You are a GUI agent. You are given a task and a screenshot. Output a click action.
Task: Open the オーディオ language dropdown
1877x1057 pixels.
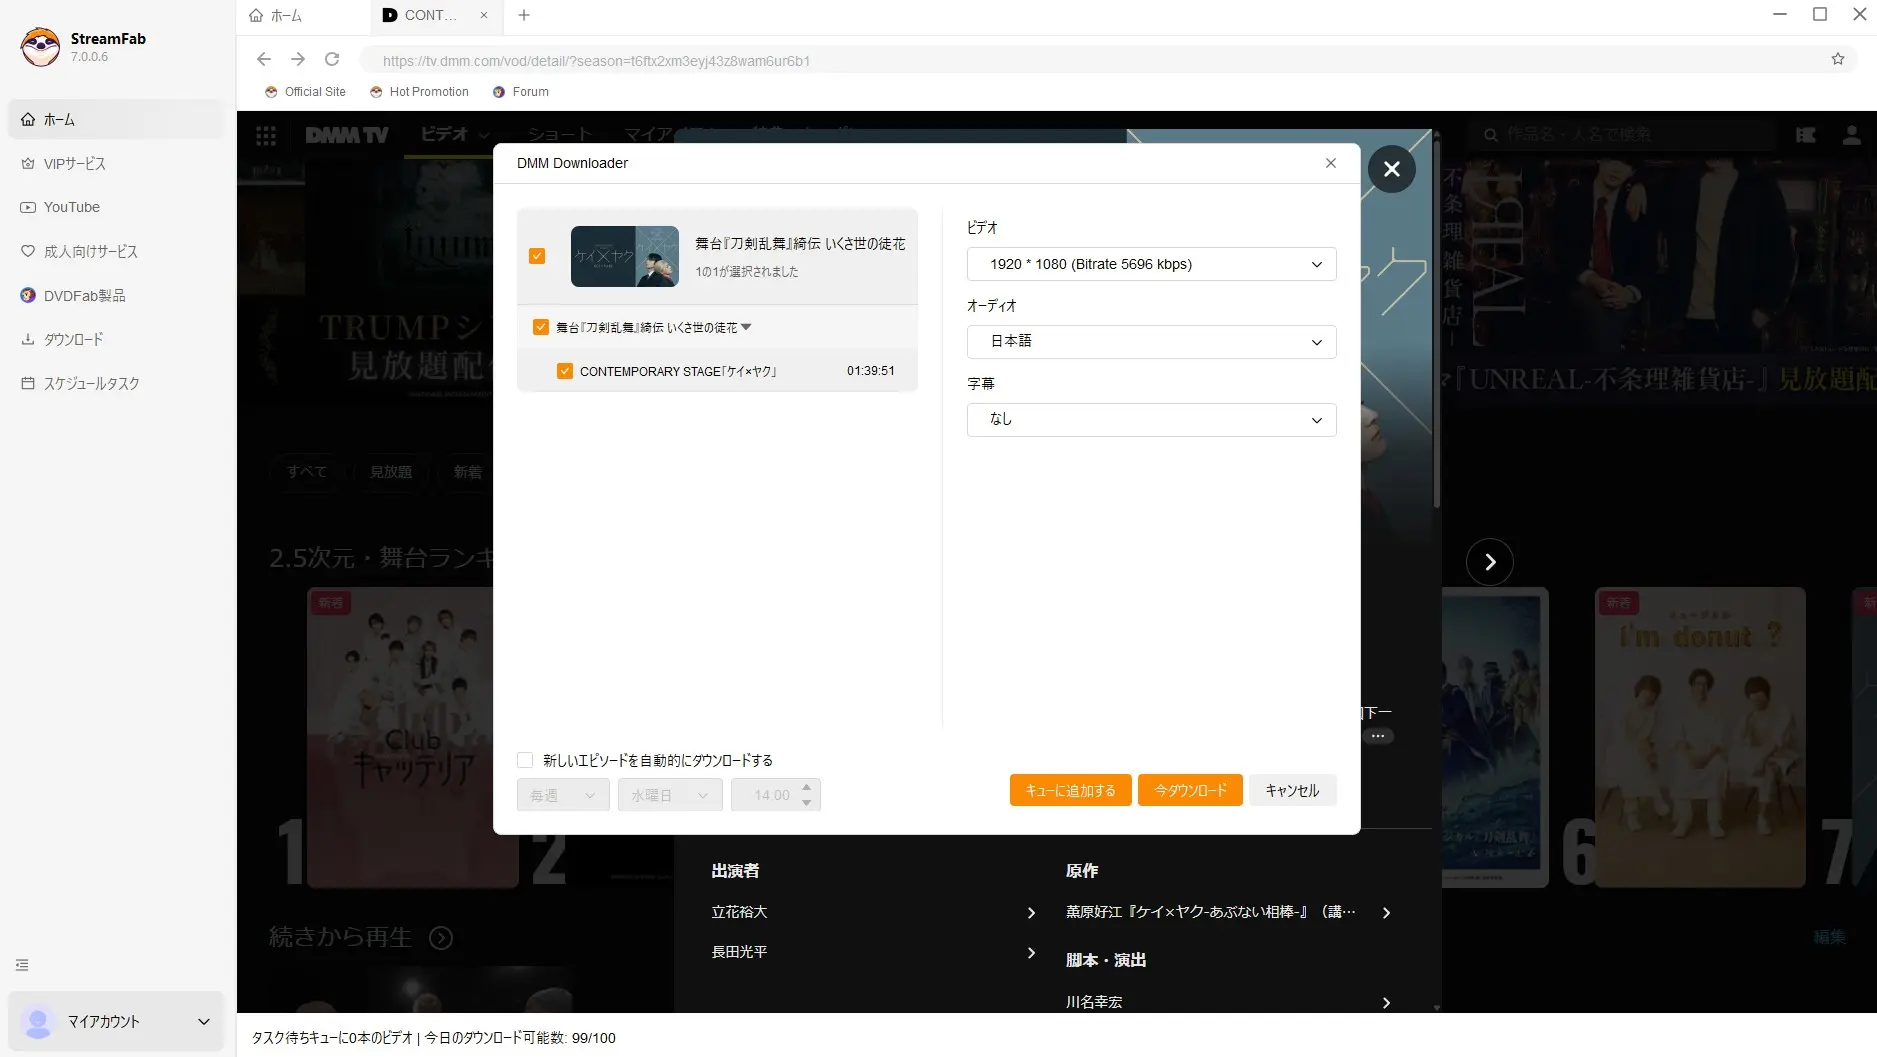[x=1152, y=342]
